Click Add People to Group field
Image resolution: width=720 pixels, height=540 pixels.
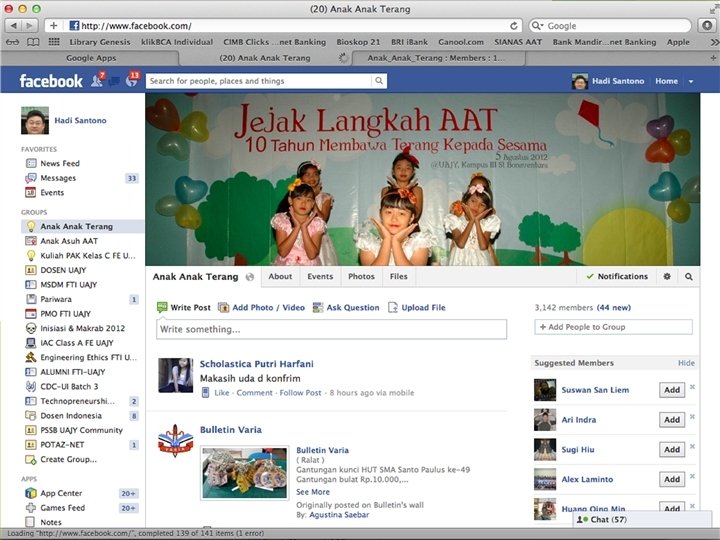tap(613, 327)
